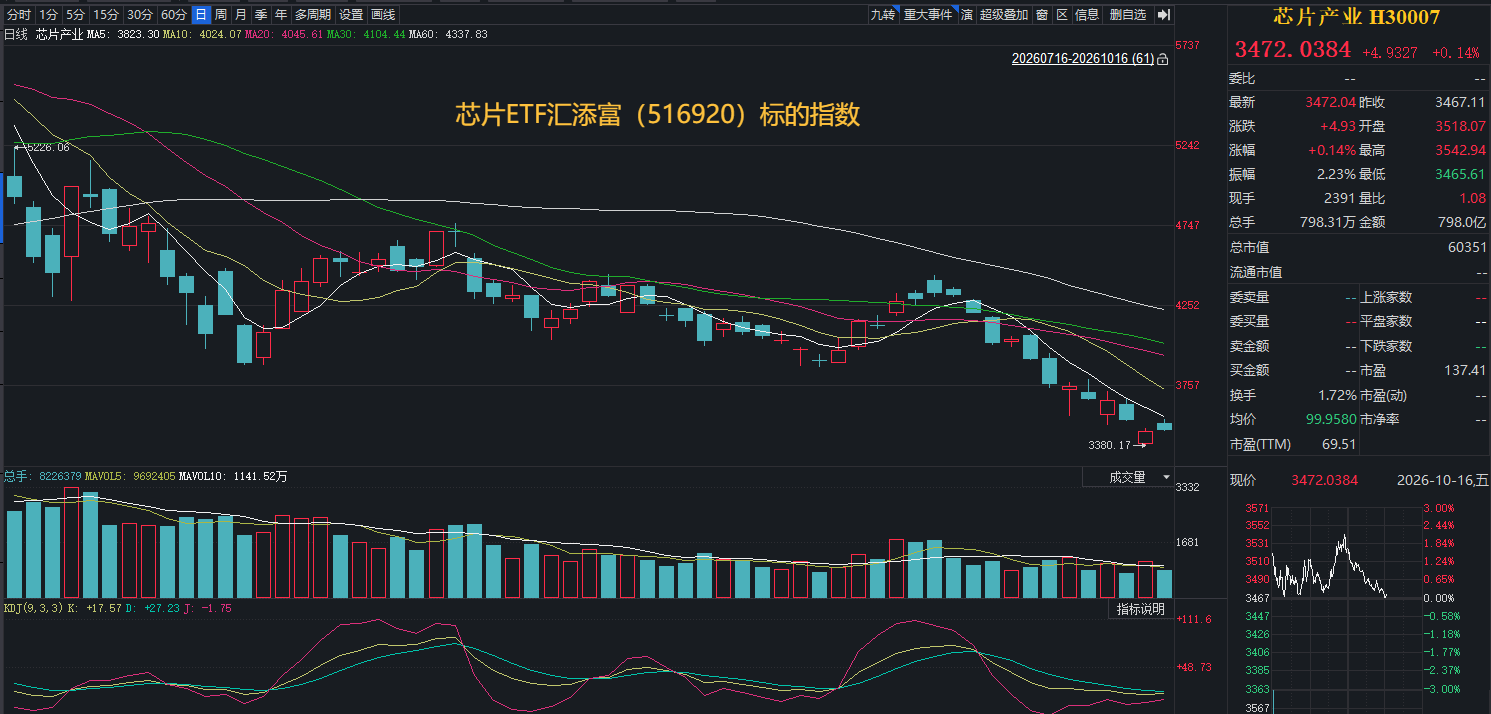The image size is (1491, 714).
Task: Open the 设置 settings menu
Action: 351,15
